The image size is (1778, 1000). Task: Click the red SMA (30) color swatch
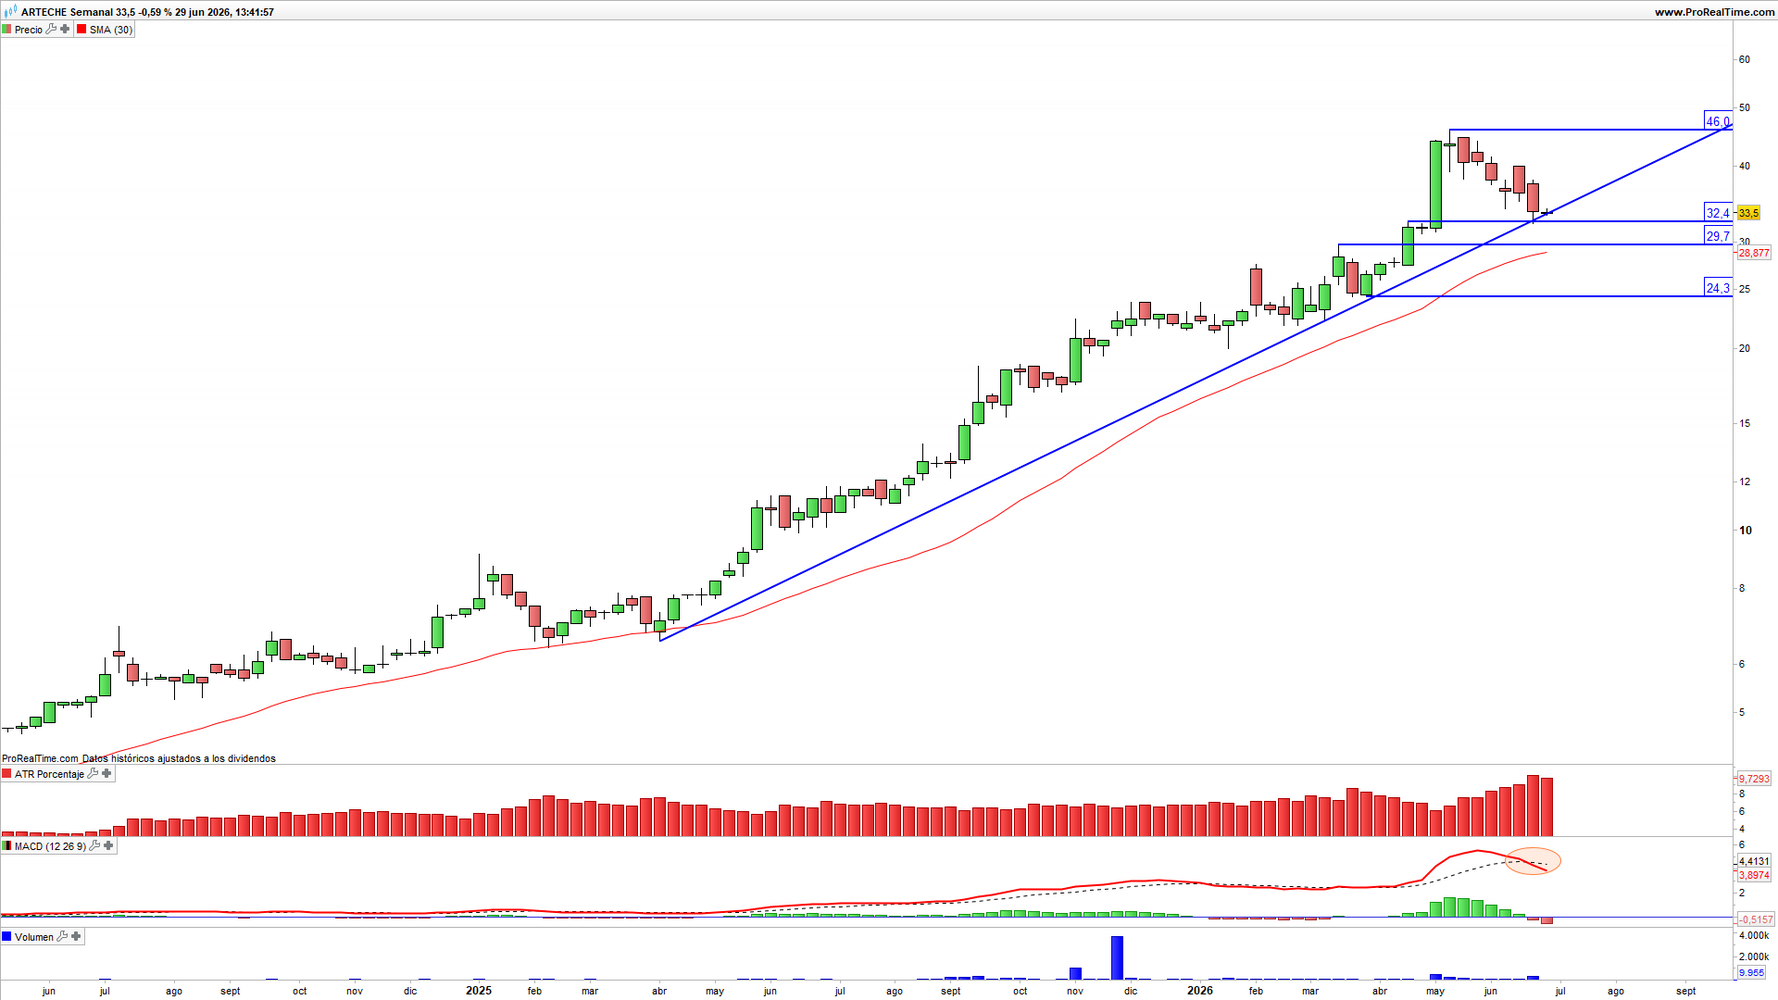click(x=82, y=29)
